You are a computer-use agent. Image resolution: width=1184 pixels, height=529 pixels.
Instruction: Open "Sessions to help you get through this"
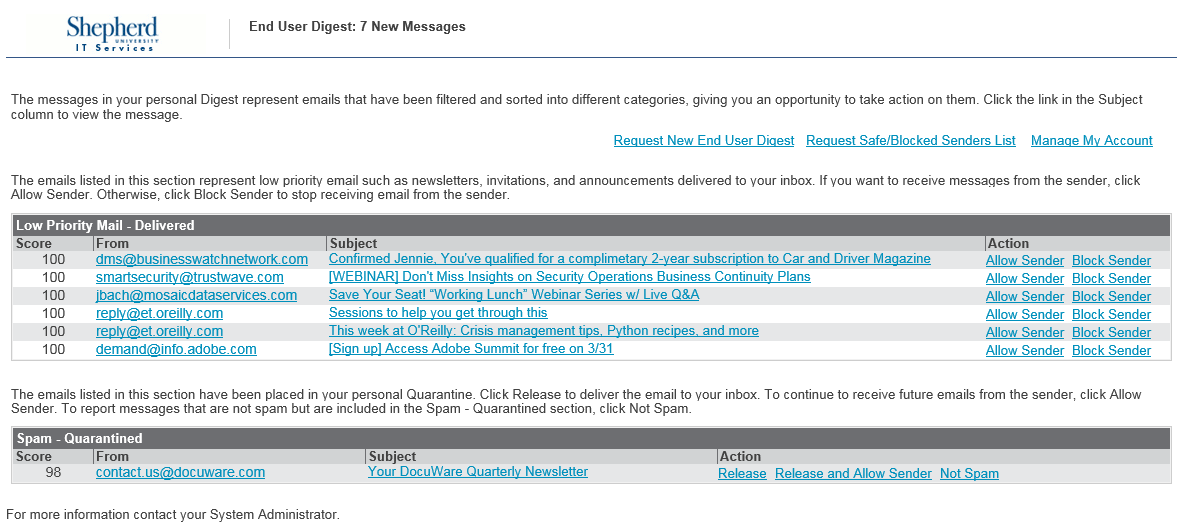tap(438, 313)
